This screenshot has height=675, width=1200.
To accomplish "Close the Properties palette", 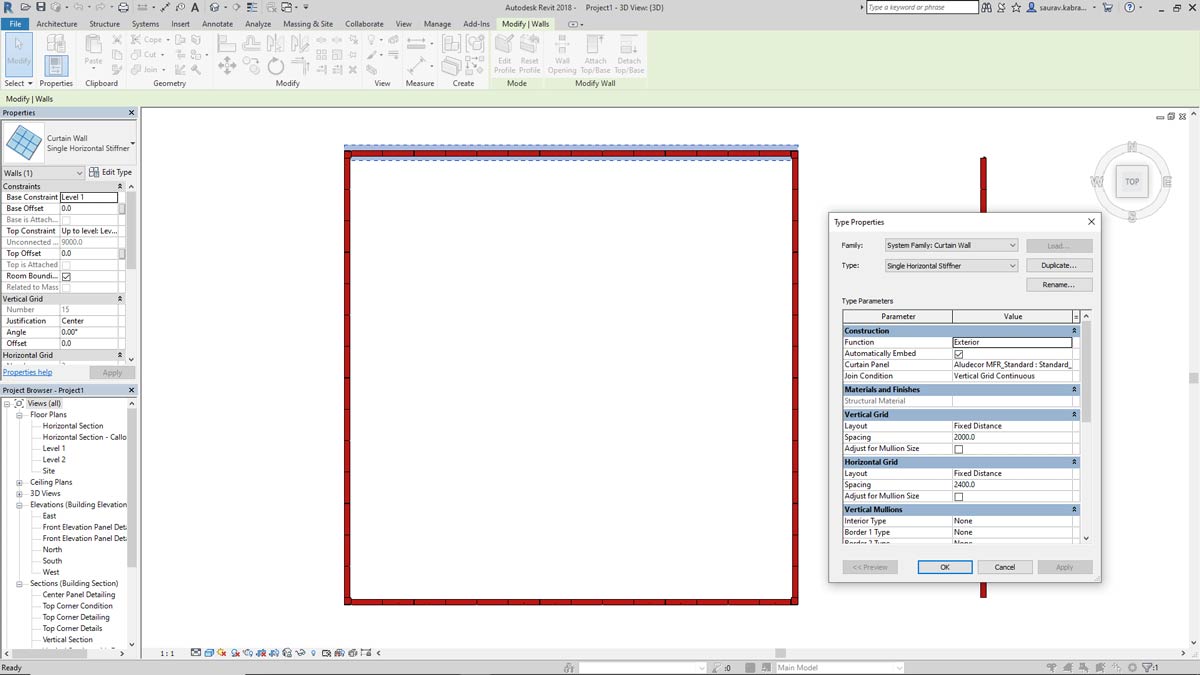I will pyautogui.click(x=132, y=113).
